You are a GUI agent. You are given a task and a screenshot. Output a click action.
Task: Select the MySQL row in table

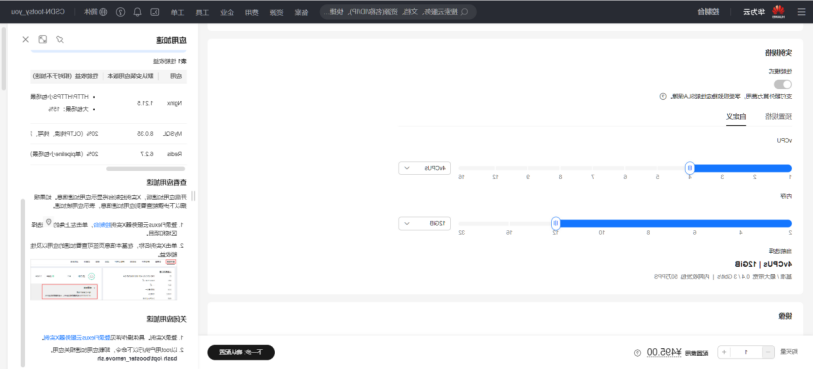[108, 134]
